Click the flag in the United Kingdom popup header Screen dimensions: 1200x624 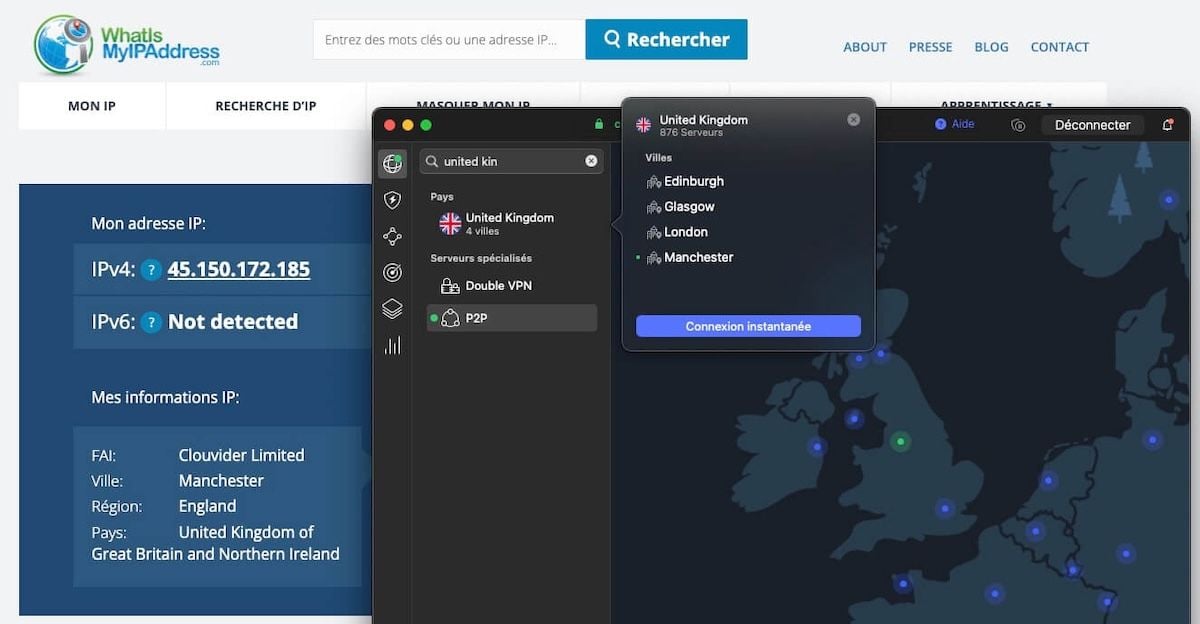(x=644, y=125)
